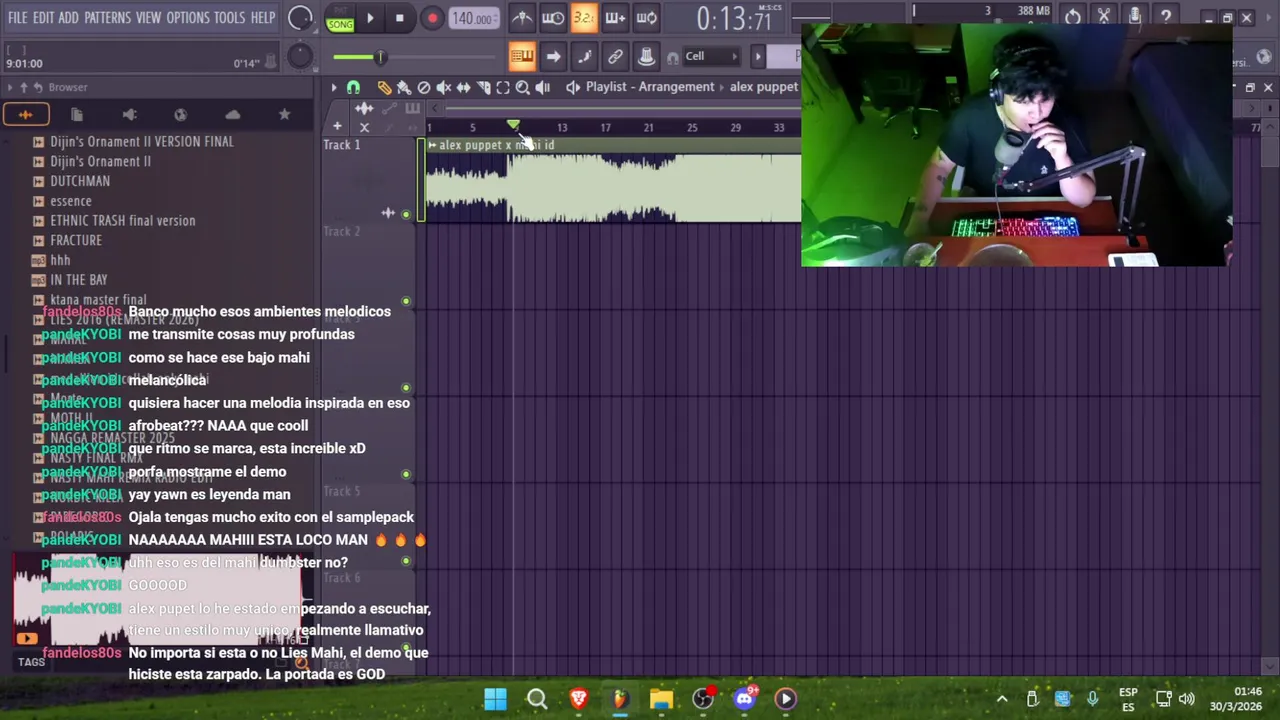
Task: Select the Slip tool icon
Action: (x=463, y=88)
